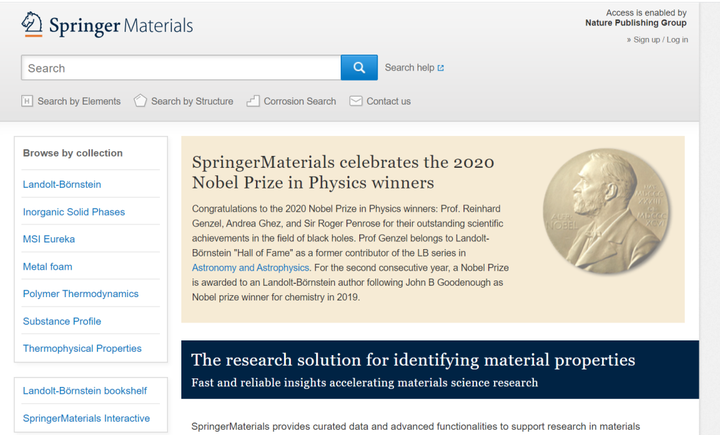The width and height of the screenshot is (720, 435).
Task: Follow the Astronomy and Astrophysics link
Action: pos(251,269)
